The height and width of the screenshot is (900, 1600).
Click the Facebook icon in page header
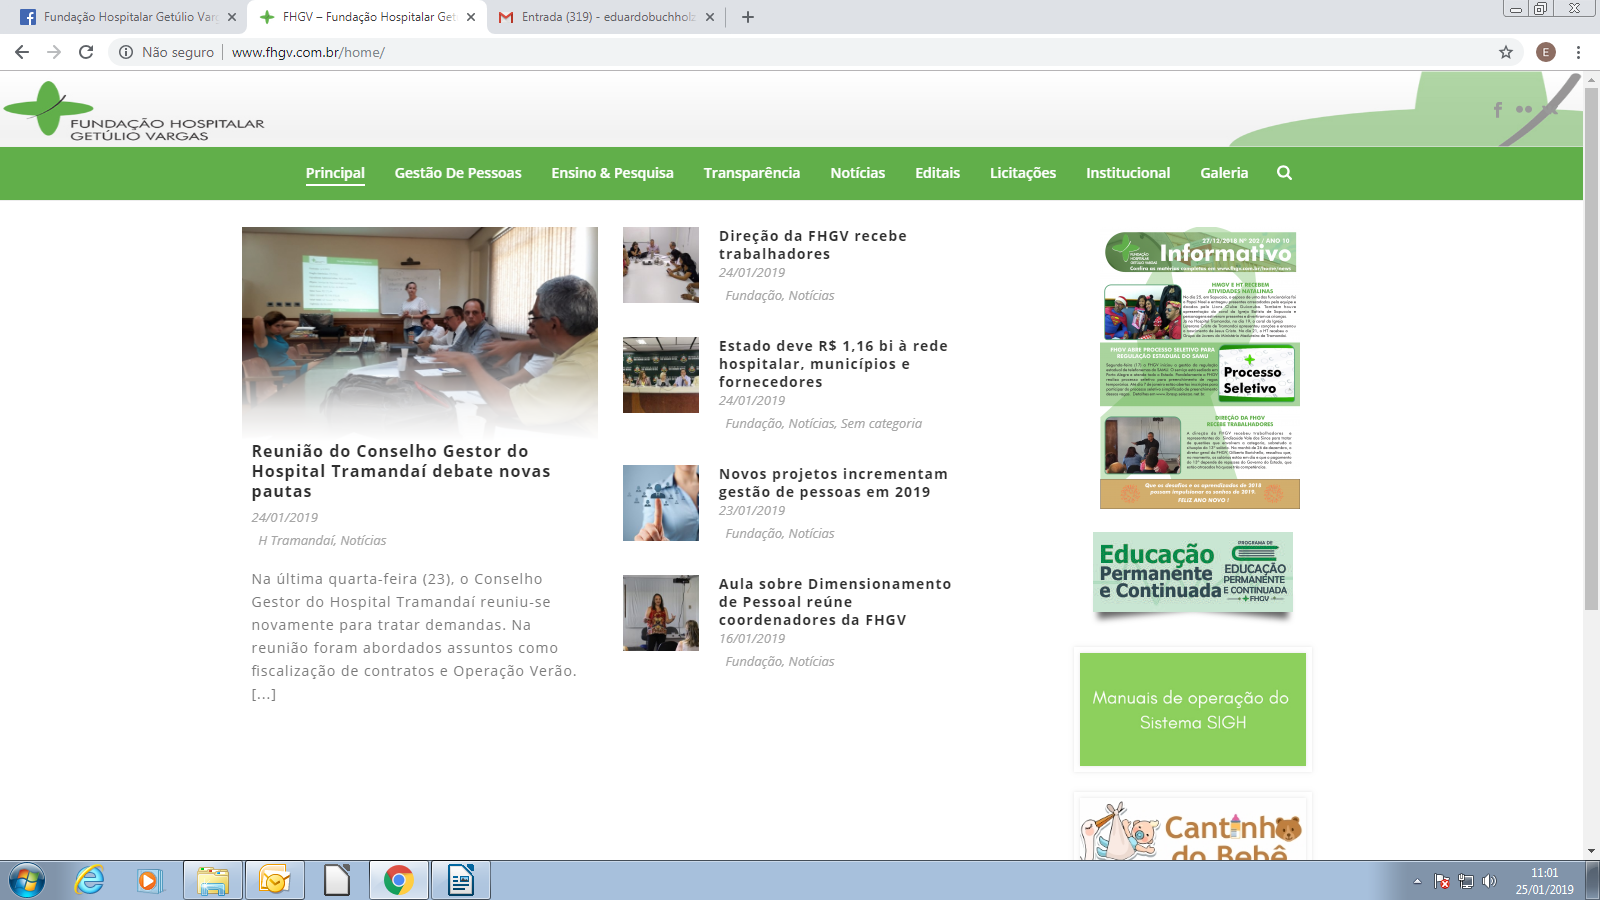point(1497,110)
